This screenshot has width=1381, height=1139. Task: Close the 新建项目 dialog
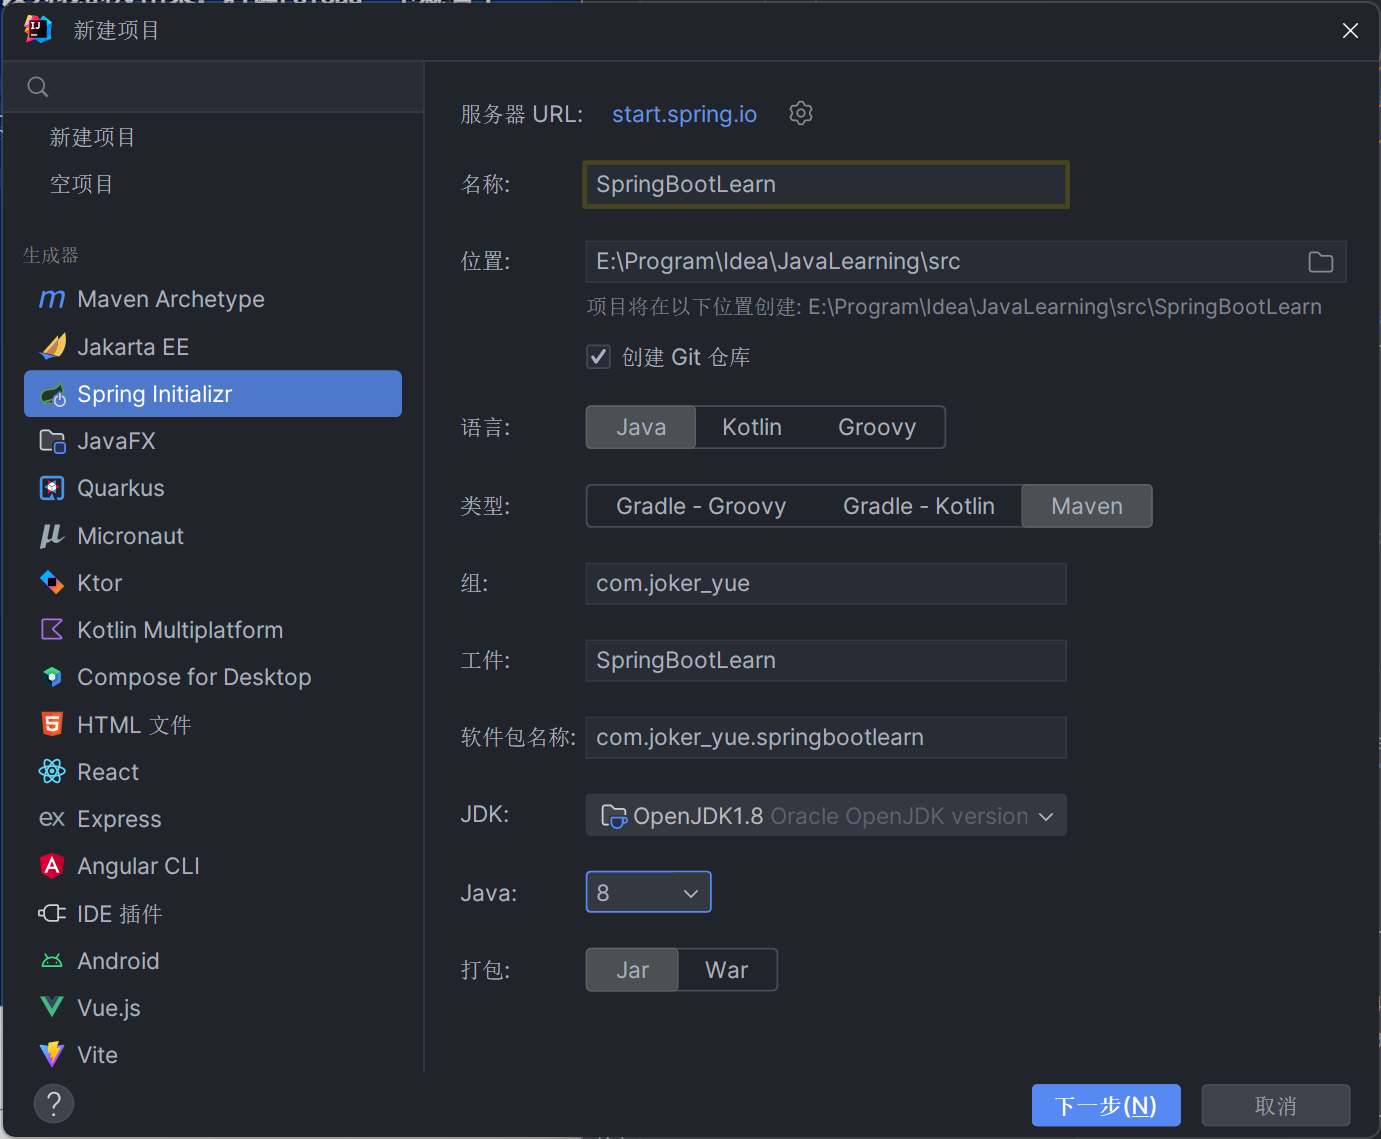tap(1350, 31)
